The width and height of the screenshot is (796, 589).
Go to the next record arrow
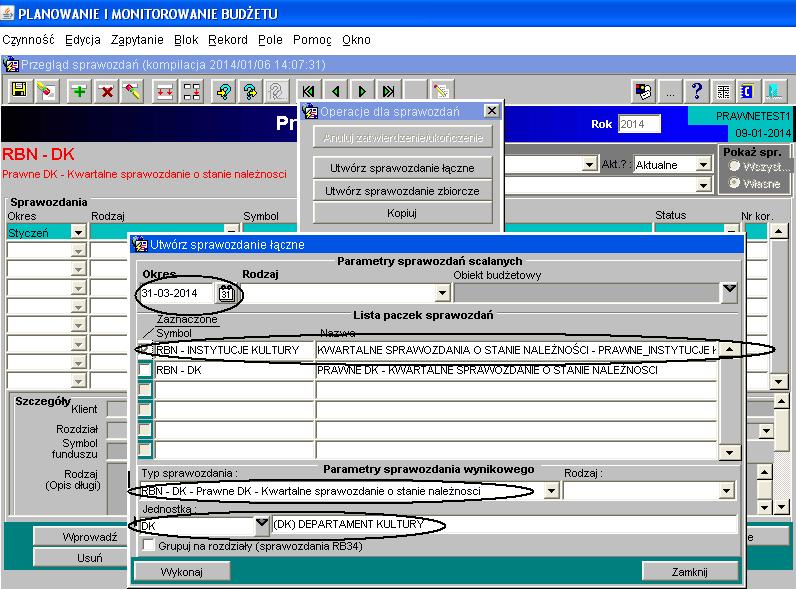[361, 91]
